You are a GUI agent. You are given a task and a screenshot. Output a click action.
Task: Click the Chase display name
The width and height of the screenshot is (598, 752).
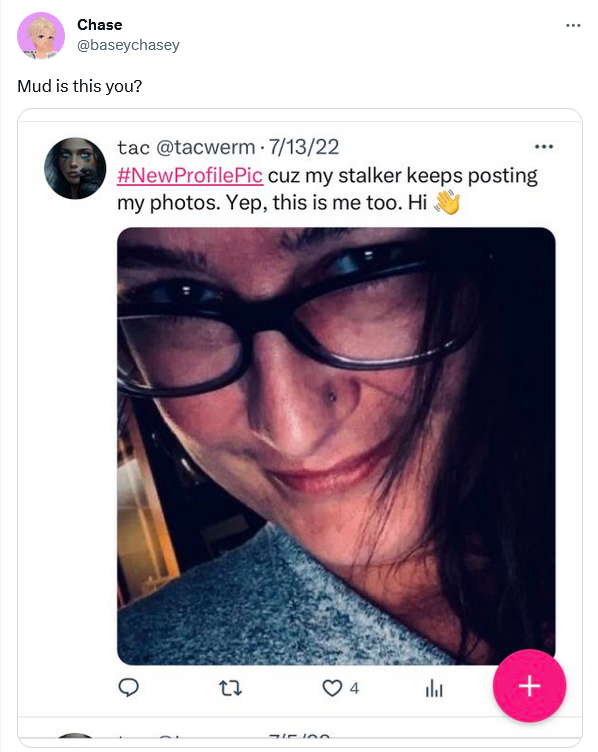(x=100, y=24)
